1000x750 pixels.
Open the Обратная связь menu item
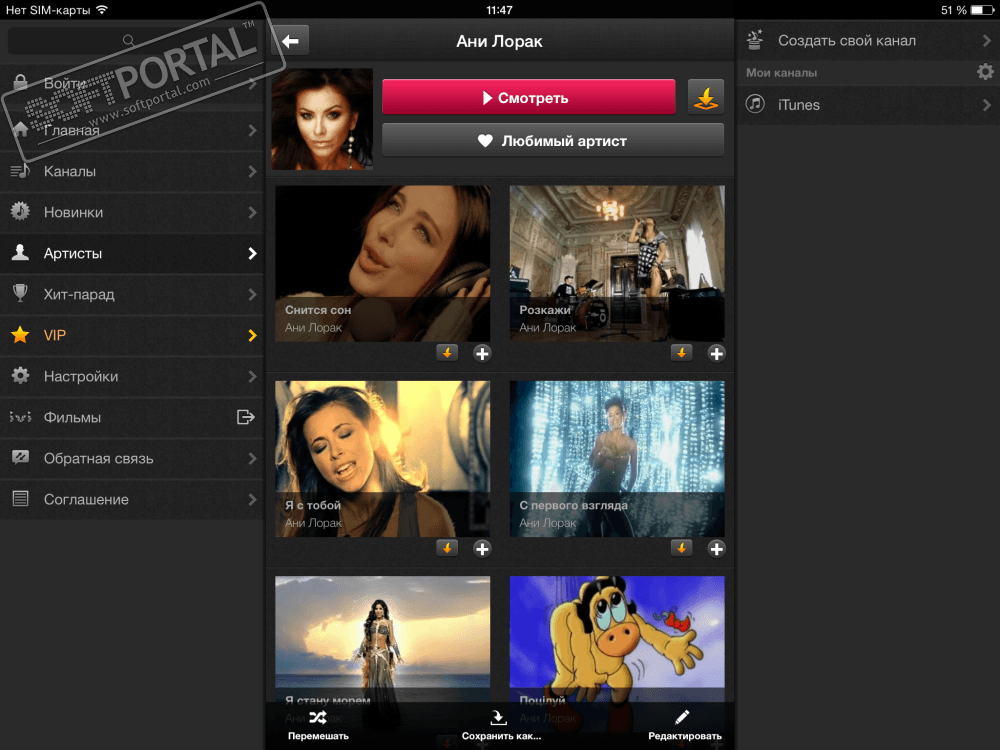coord(132,459)
